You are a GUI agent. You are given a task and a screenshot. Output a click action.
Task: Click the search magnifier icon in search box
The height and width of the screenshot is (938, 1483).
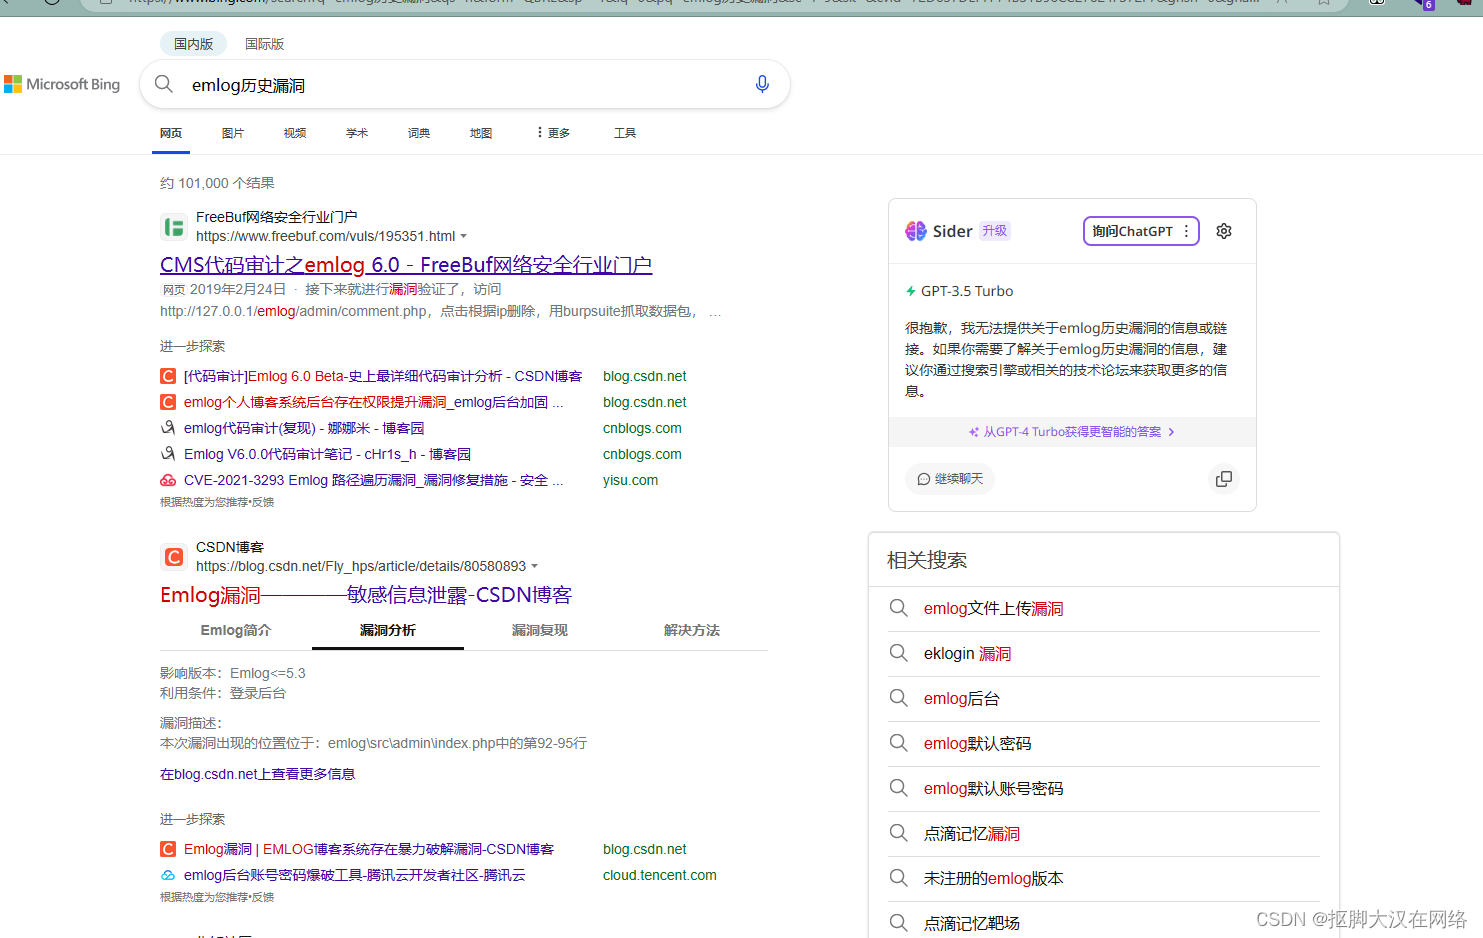(x=164, y=84)
